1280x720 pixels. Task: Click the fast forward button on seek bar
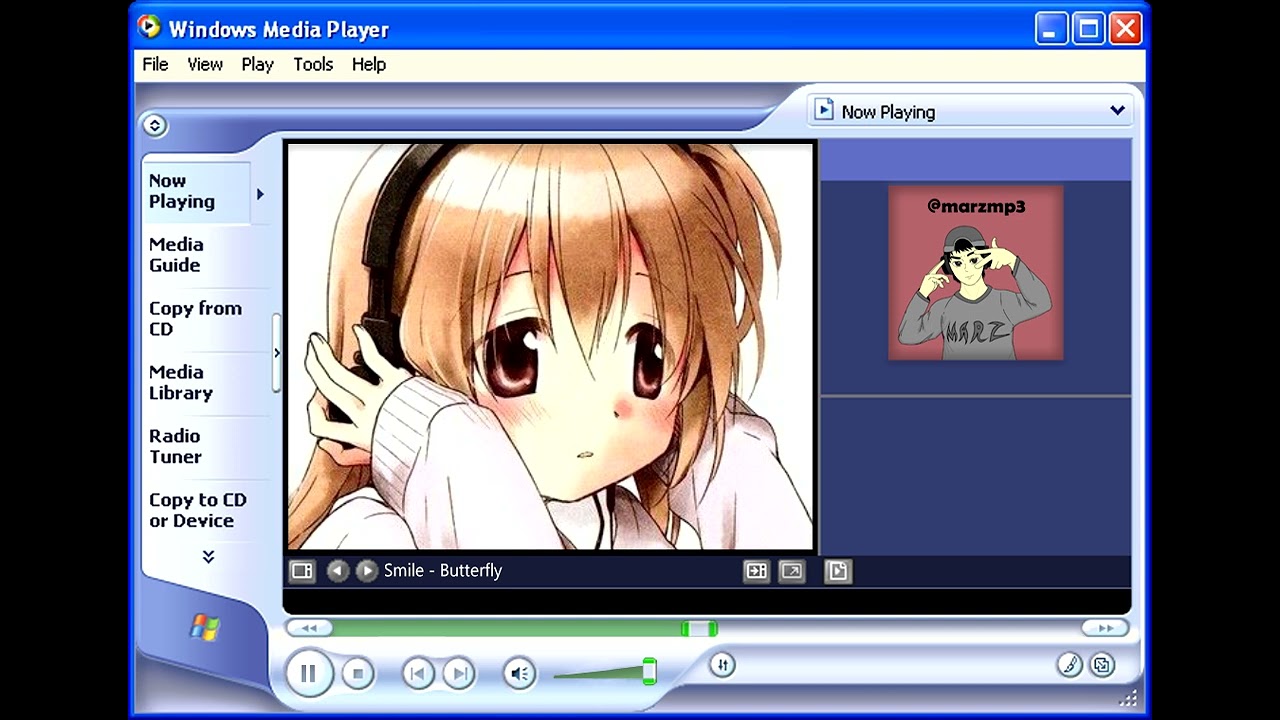coord(1105,628)
